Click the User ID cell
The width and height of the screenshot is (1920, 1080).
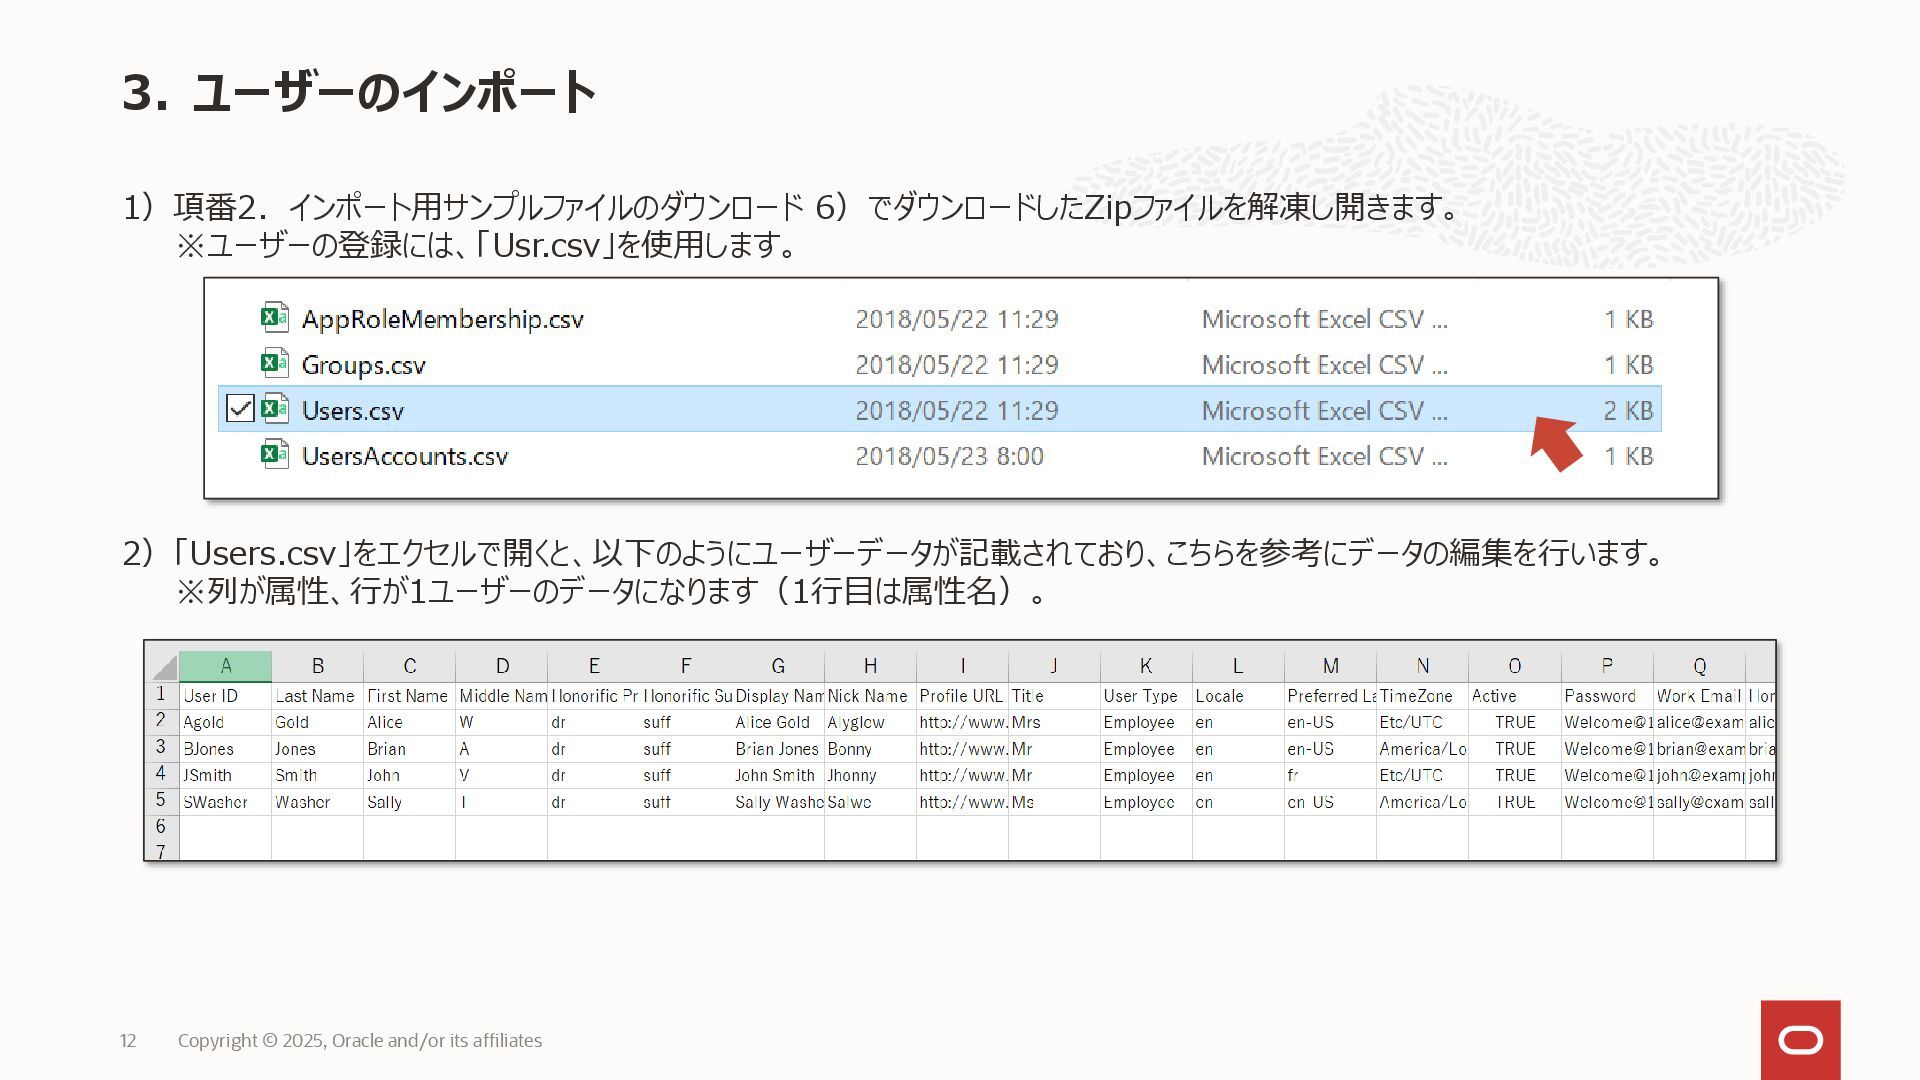pos(225,695)
